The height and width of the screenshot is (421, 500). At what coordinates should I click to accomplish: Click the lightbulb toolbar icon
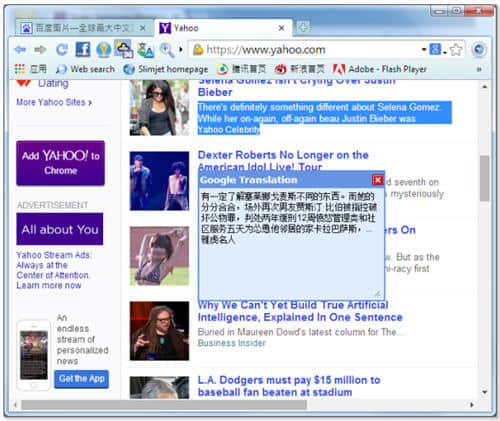pos(104,50)
